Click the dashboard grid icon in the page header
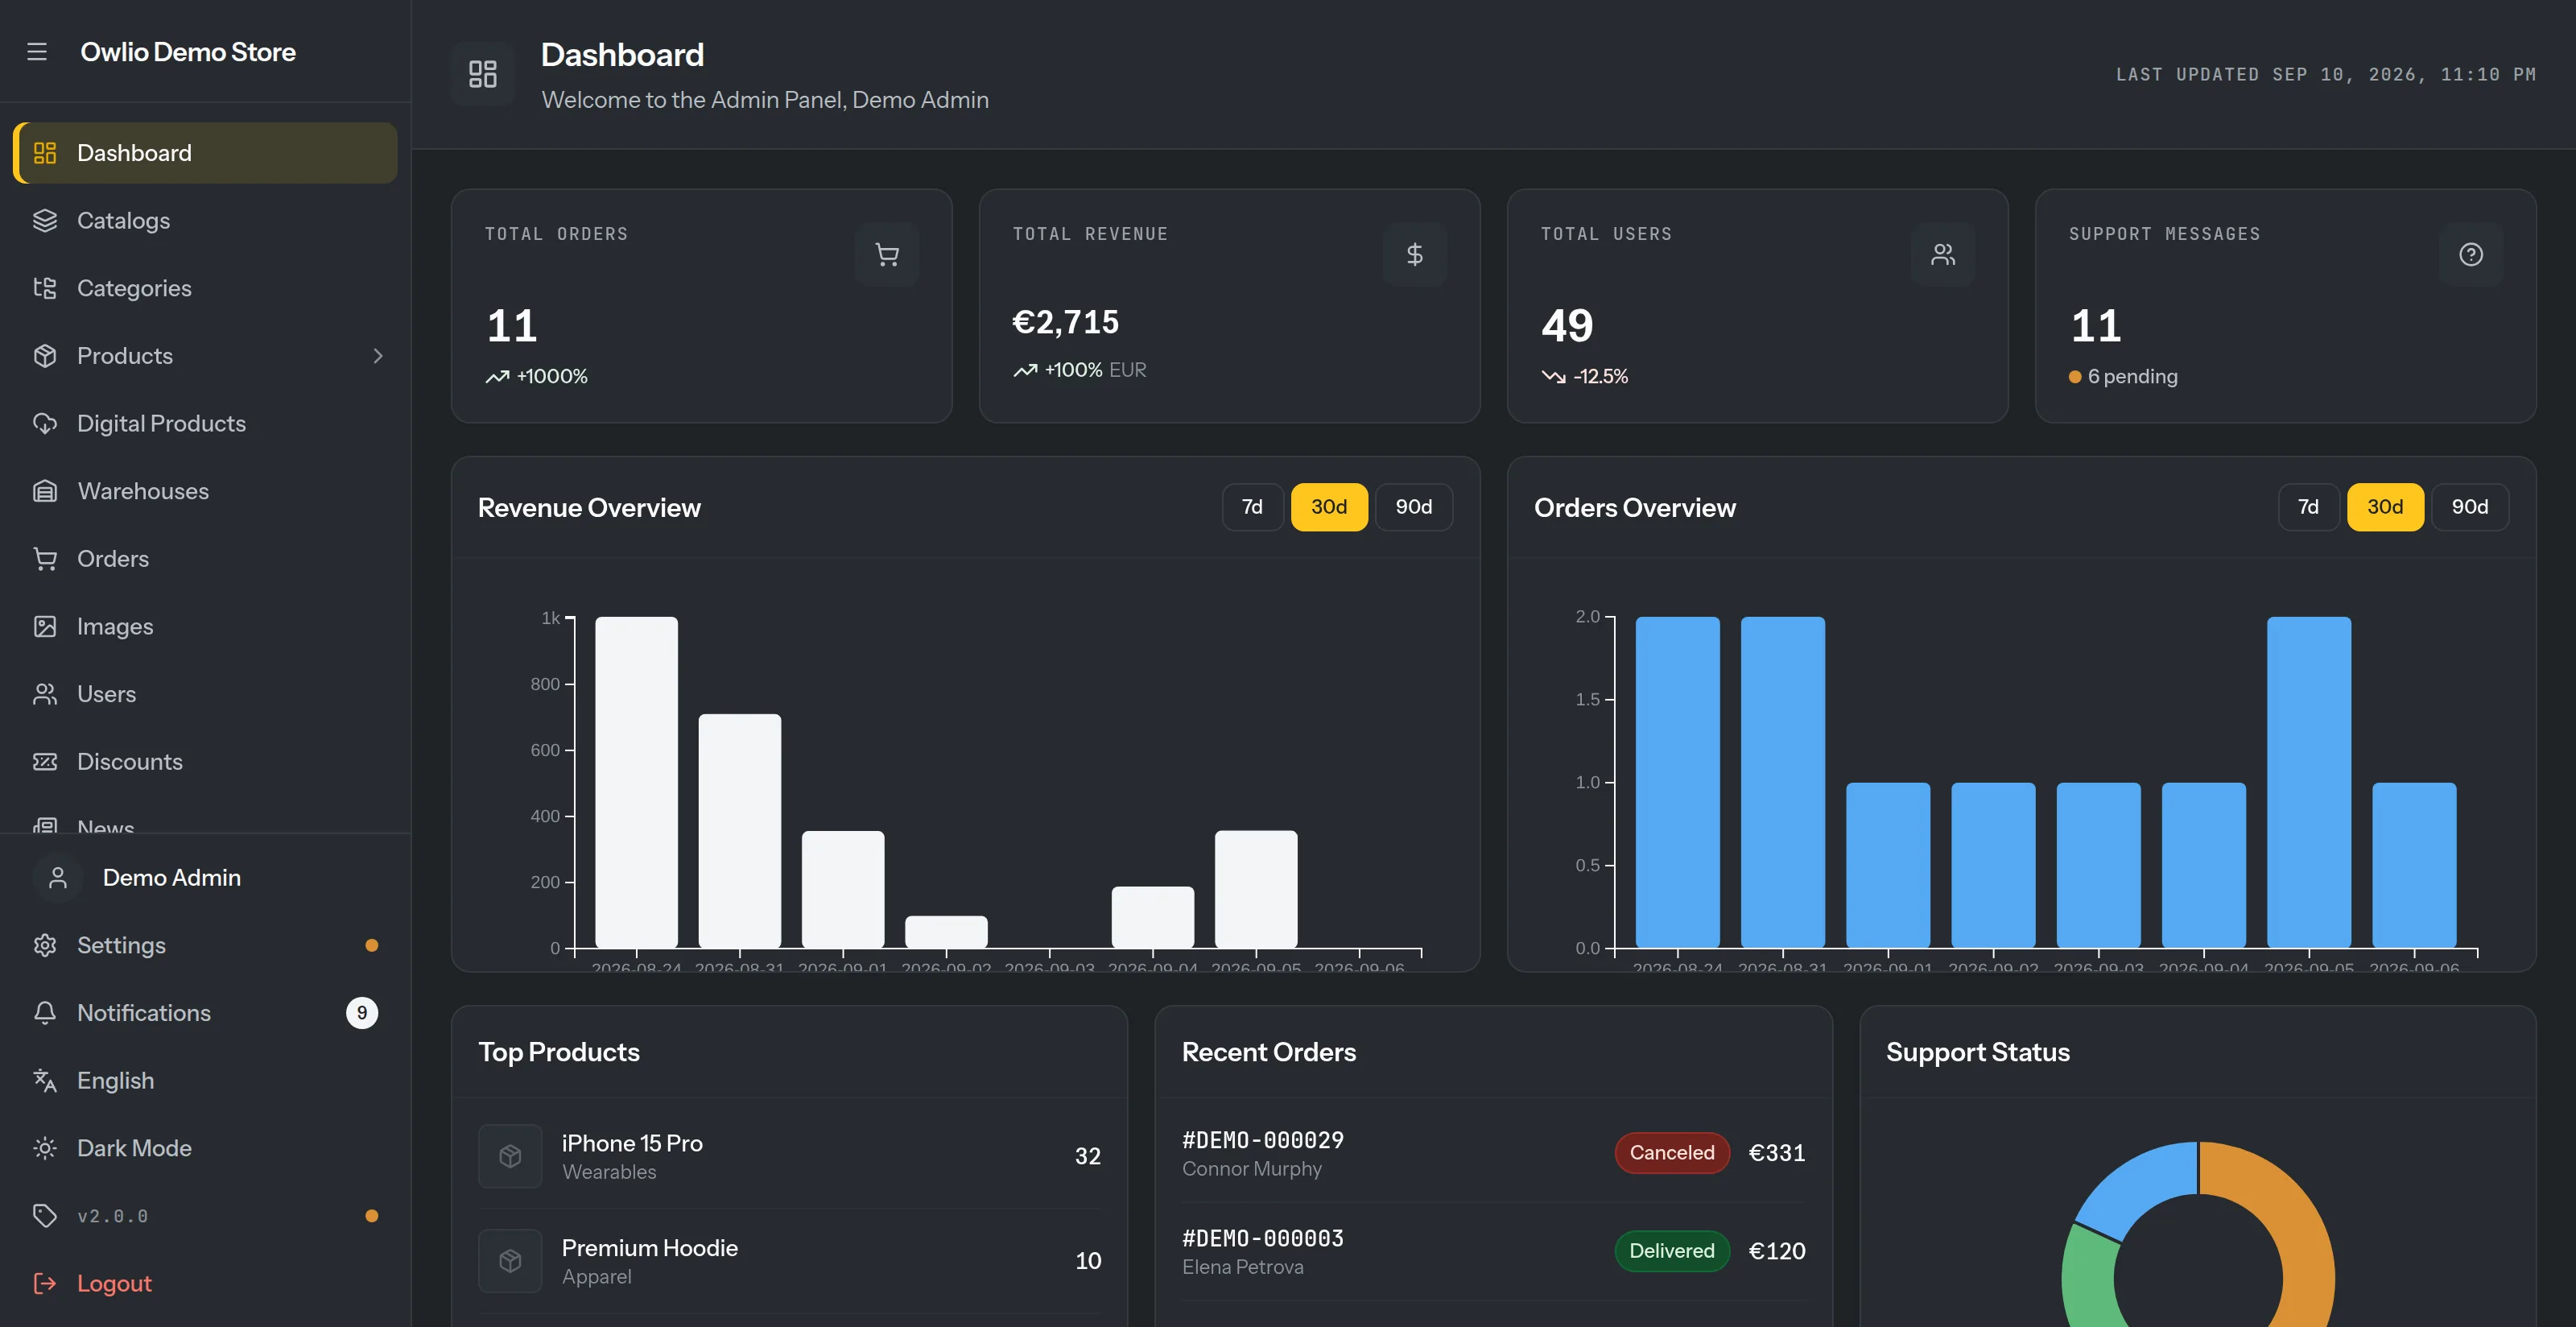The image size is (2576, 1327). pos(483,74)
